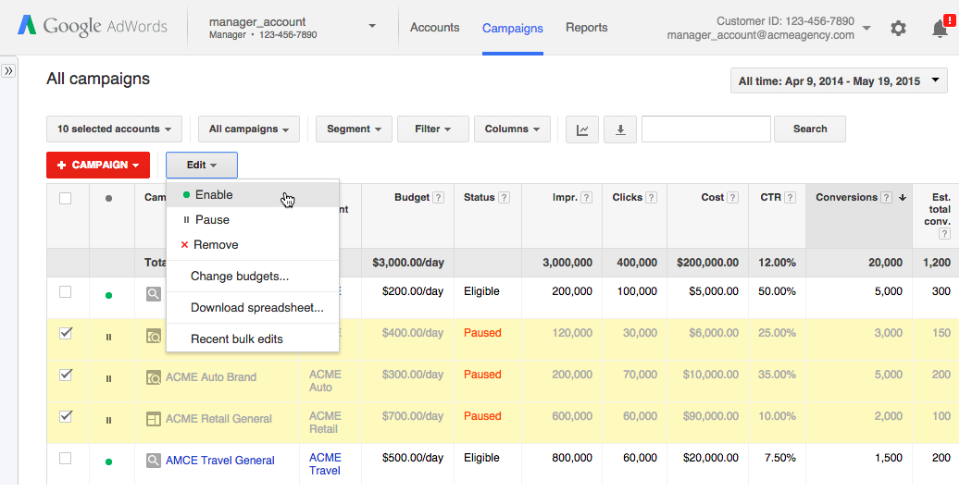This screenshot has width=959, height=486.
Task: Click the Status column help icon
Action: 504,197
